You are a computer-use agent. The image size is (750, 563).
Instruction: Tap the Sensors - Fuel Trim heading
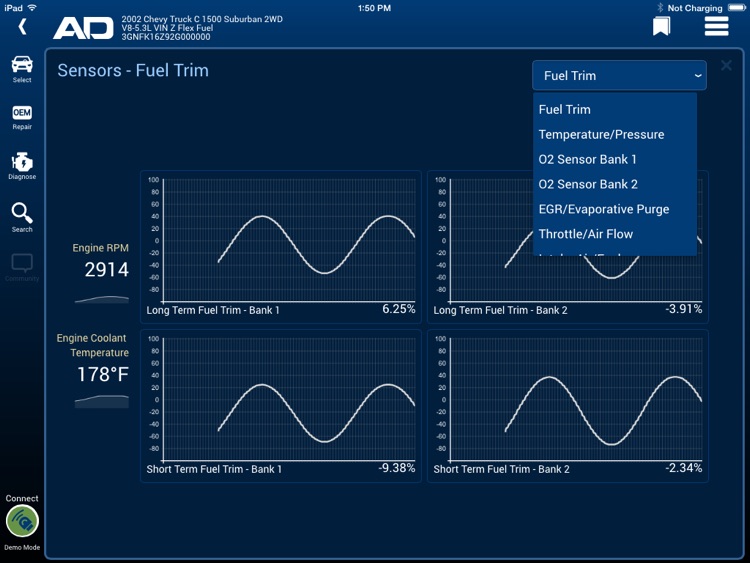click(133, 71)
